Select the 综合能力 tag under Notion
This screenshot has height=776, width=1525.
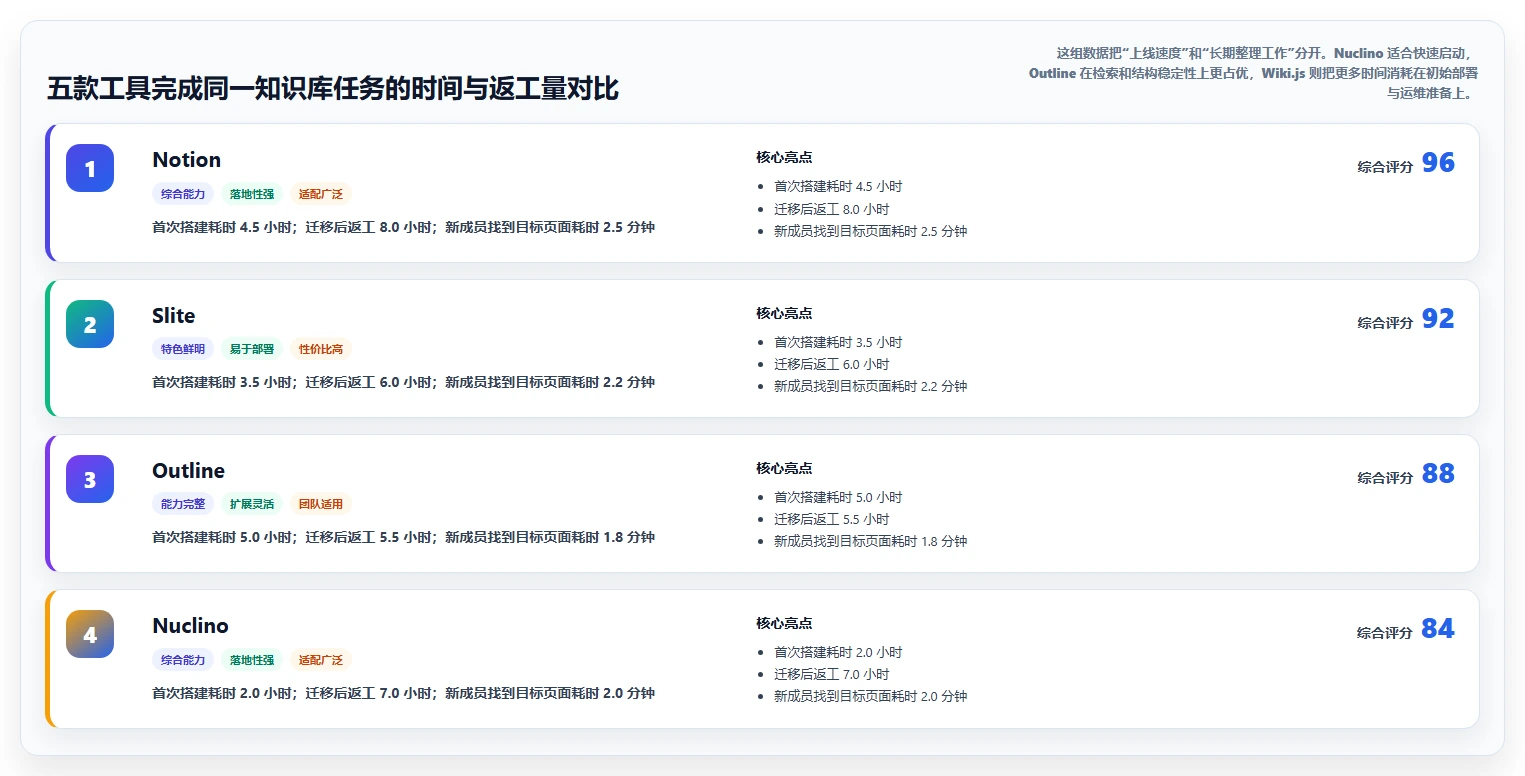coord(183,194)
